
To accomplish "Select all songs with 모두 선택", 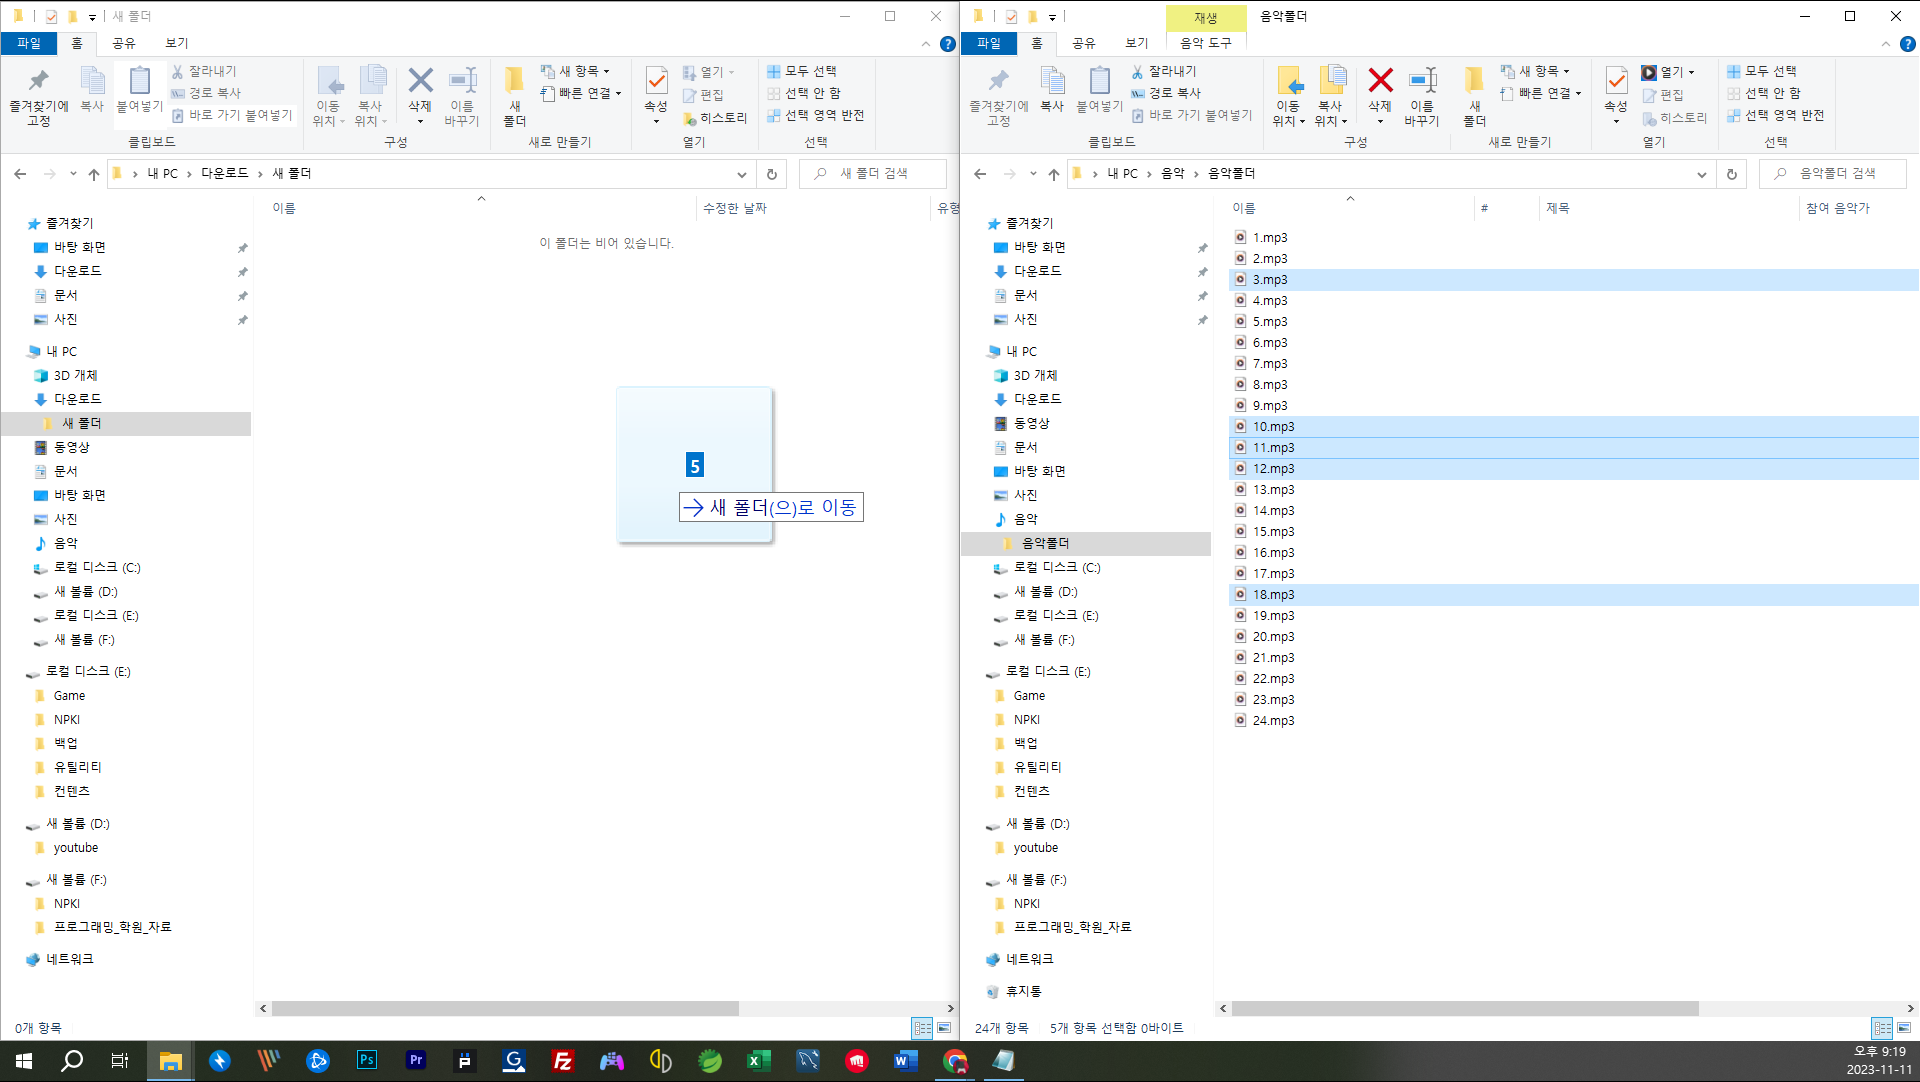I will [x=1764, y=70].
